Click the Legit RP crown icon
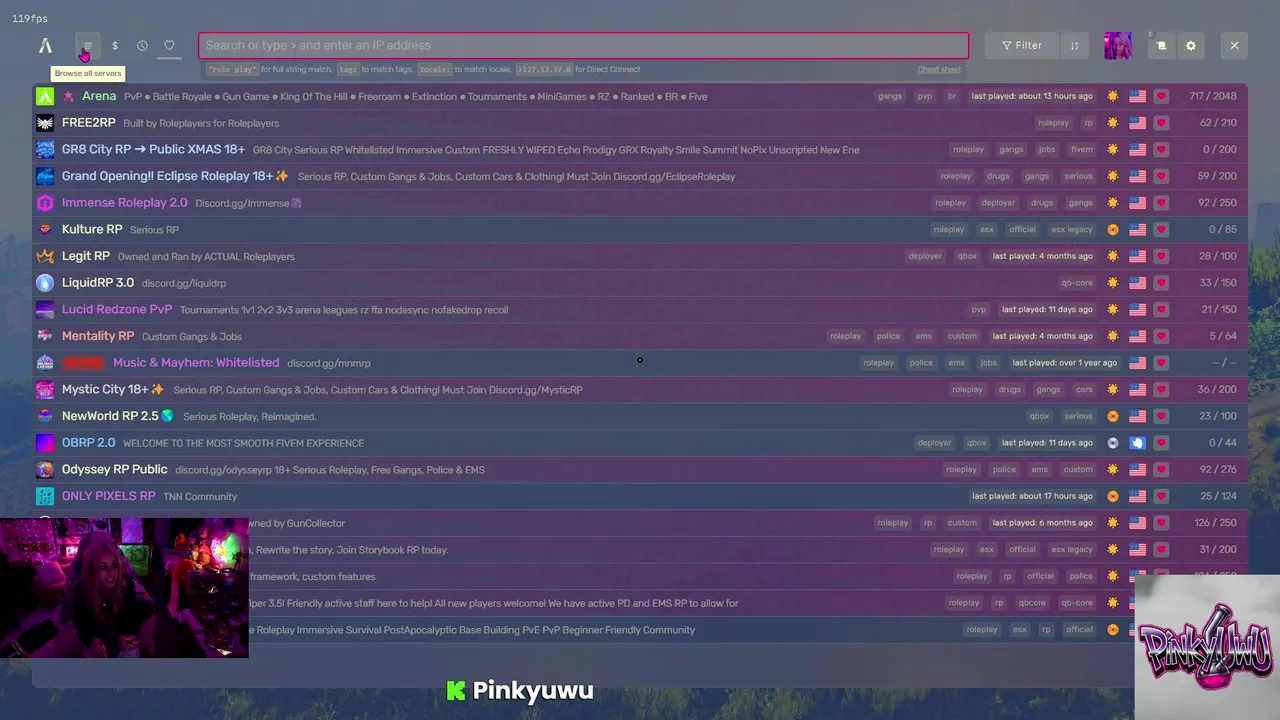Screen dimensions: 1280x720 [45, 256]
